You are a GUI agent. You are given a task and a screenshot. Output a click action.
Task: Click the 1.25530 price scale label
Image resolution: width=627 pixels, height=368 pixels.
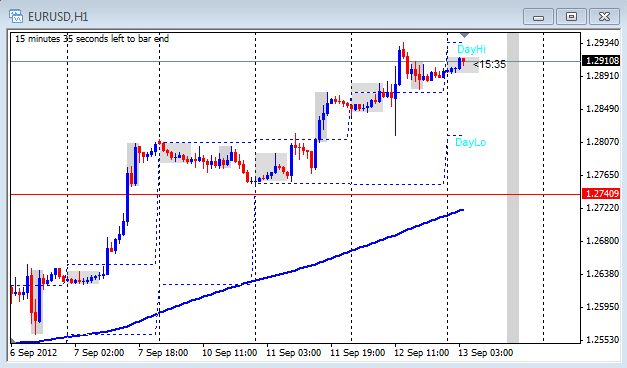[x=602, y=340]
